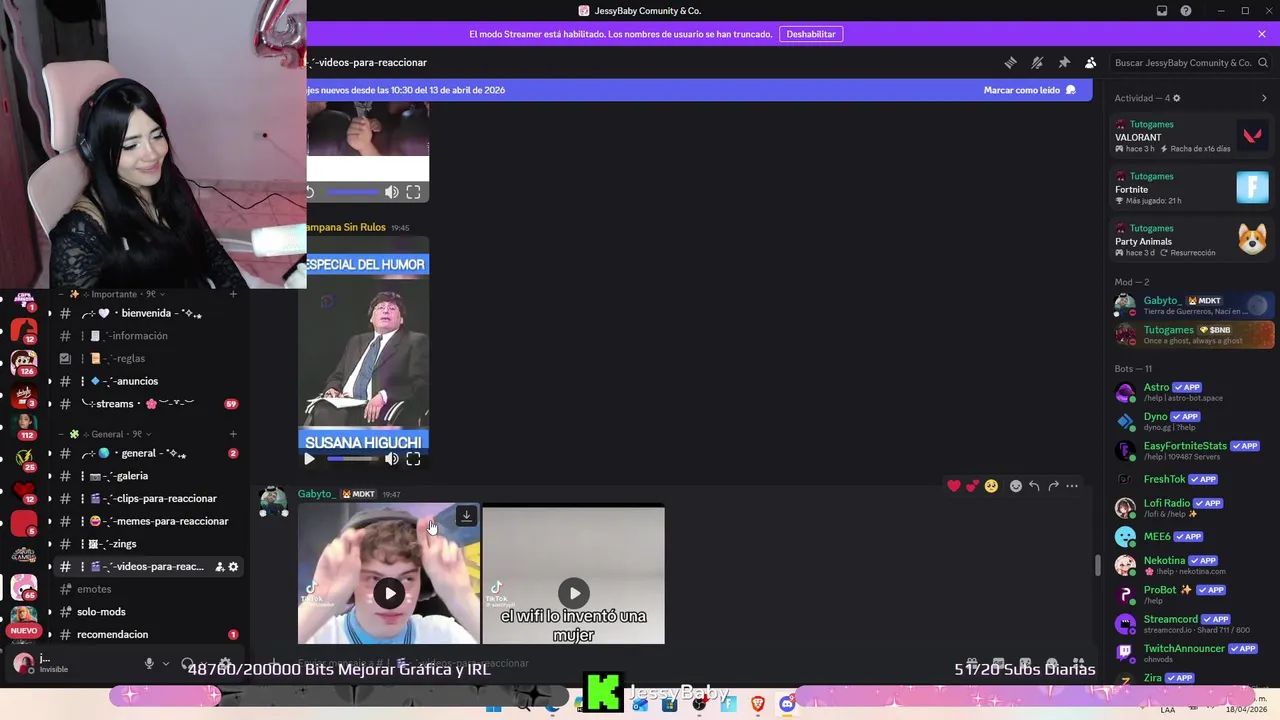Open the Astro bot profile
The height and width of the screenshot is (720, 1280).
click(x=1192, y=392)
